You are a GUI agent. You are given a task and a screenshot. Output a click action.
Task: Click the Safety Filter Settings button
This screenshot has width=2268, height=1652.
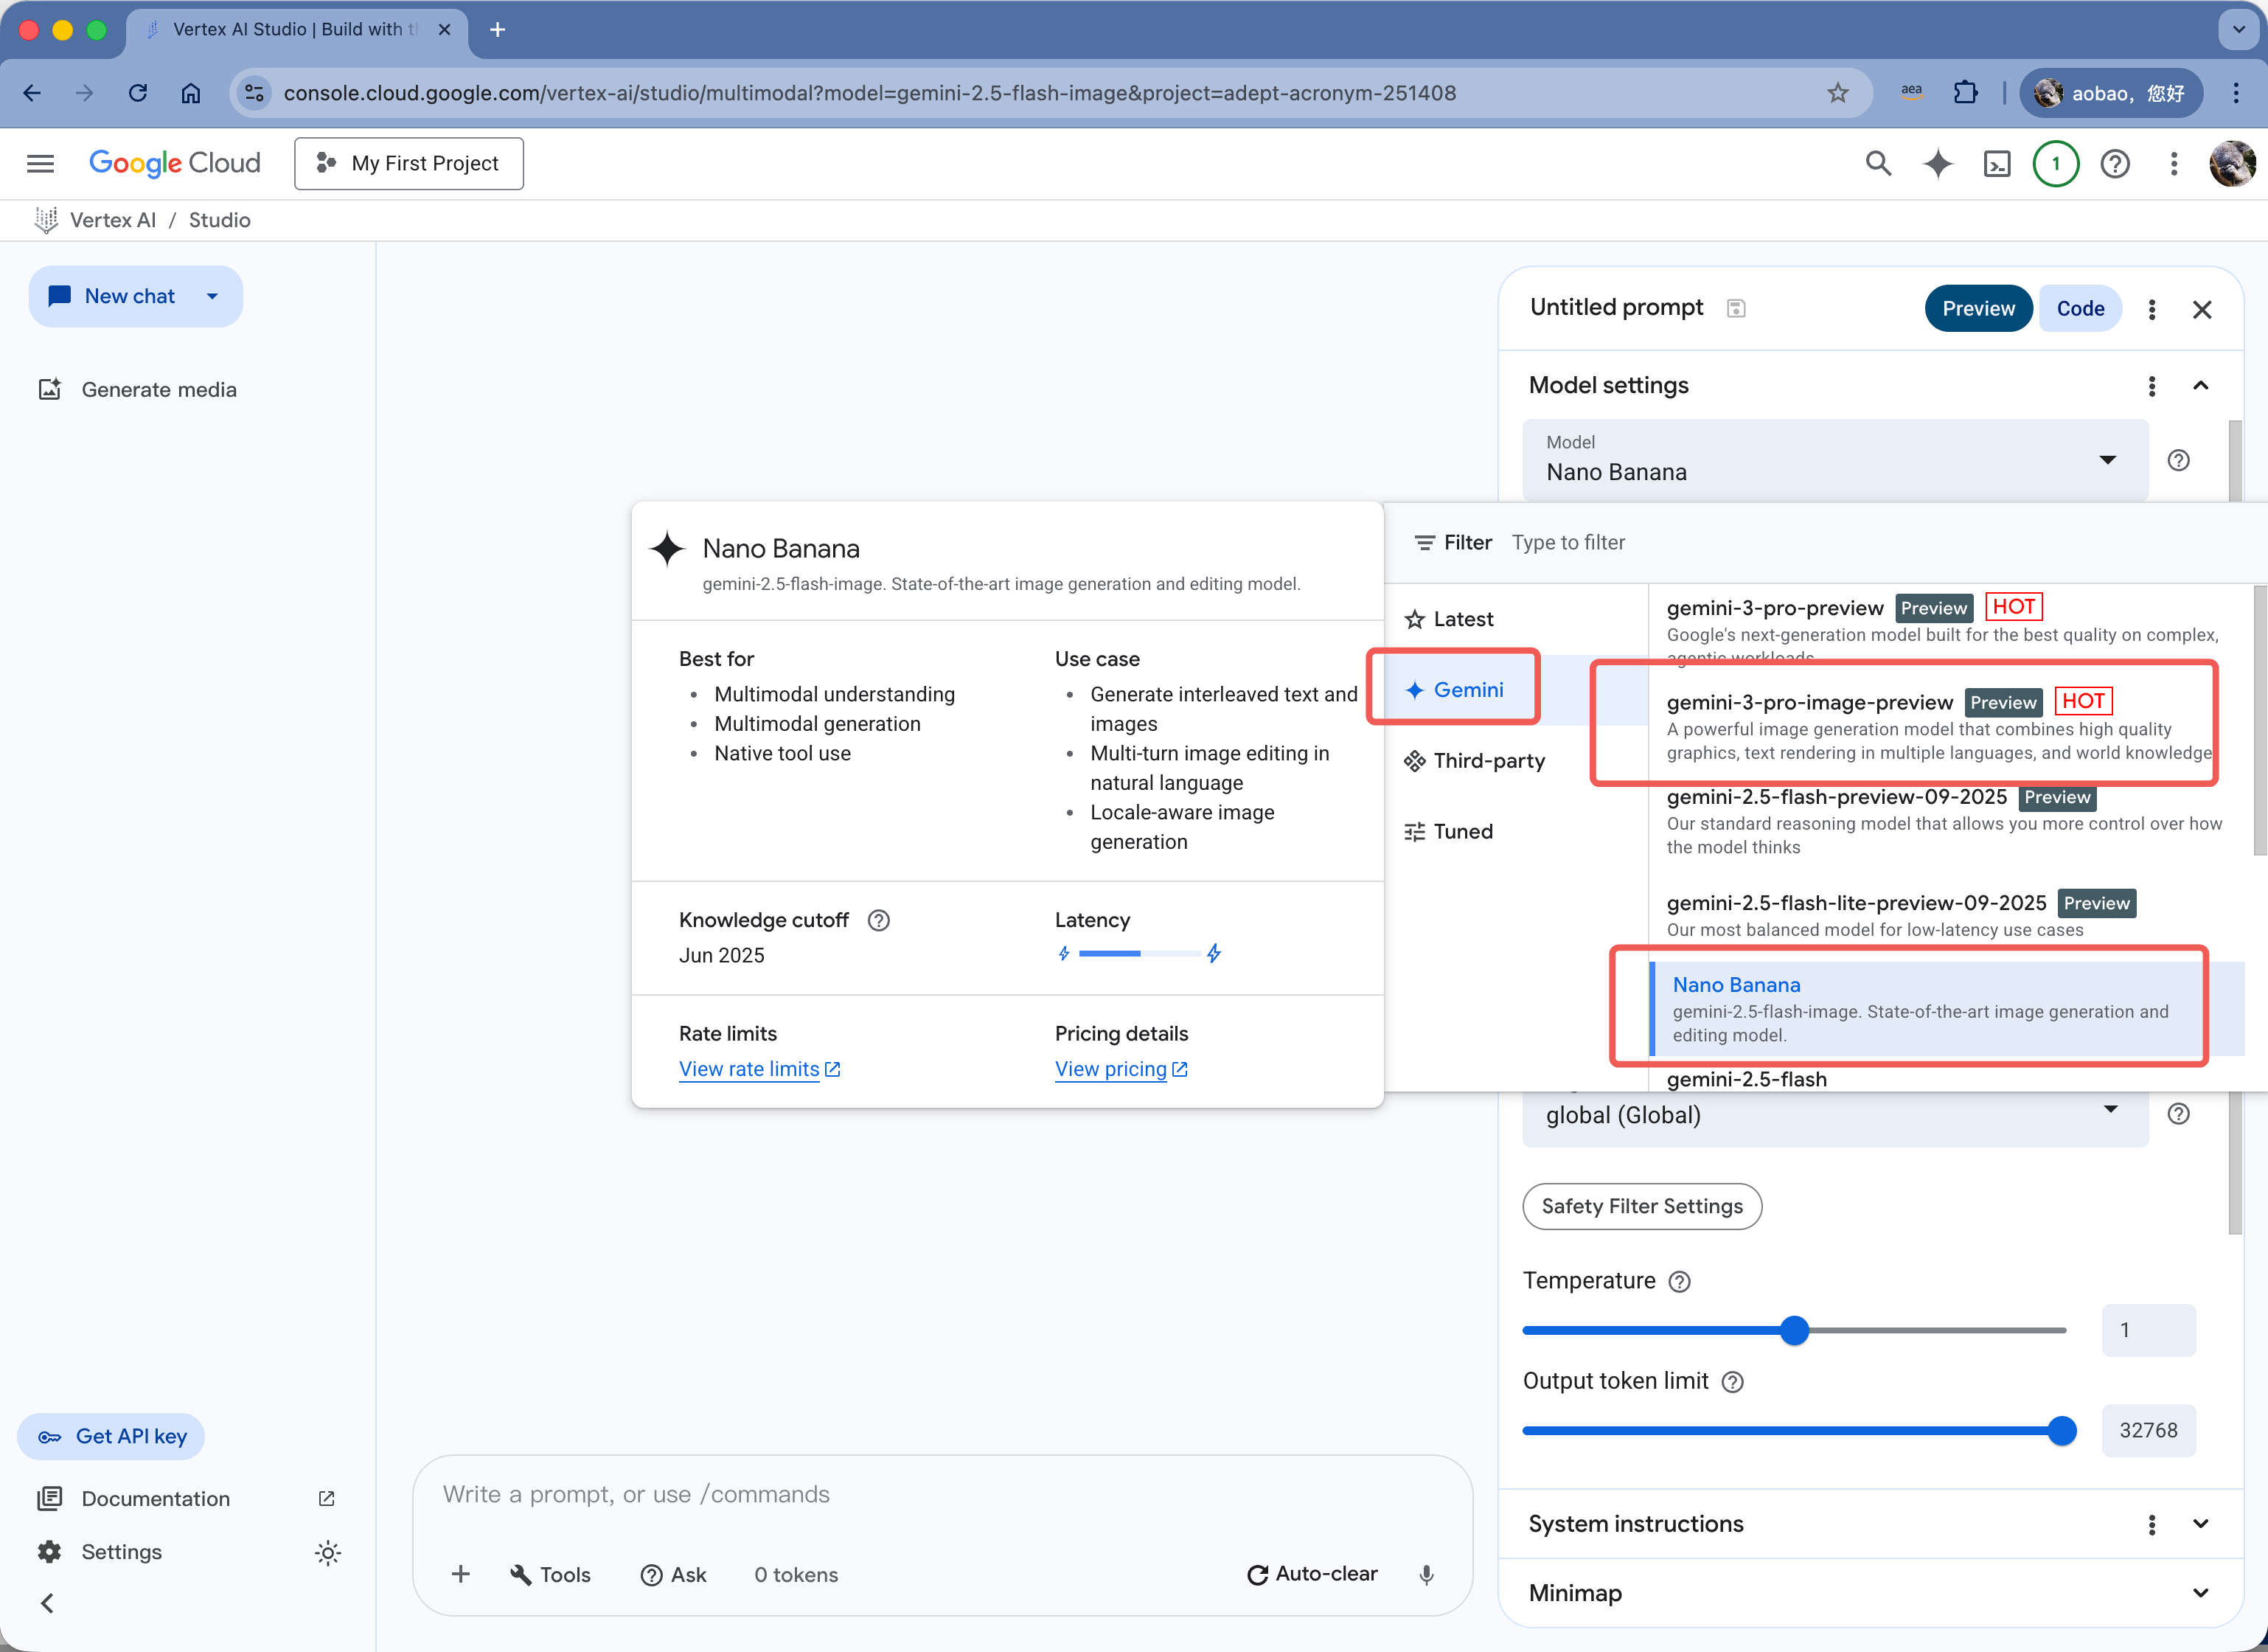click(x=1641, y=1206)
